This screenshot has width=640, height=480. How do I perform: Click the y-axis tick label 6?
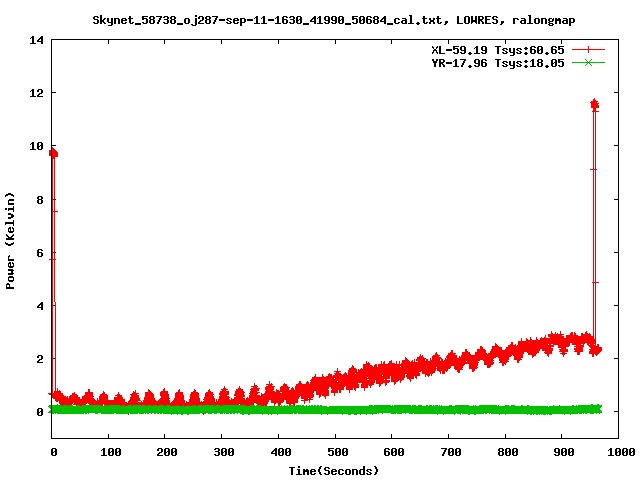(x=40, y=253)
